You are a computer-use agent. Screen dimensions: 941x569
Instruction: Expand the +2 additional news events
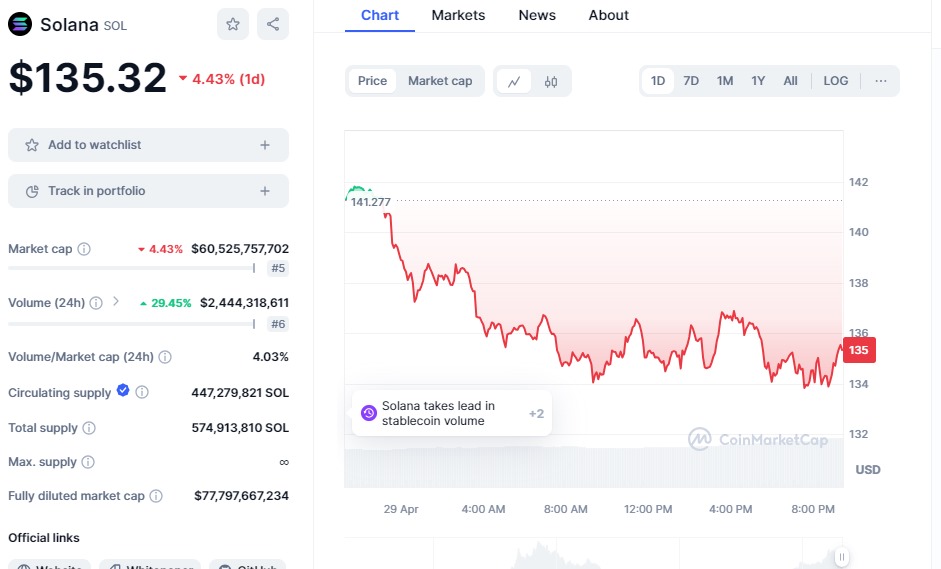click(x=536, y=413)
